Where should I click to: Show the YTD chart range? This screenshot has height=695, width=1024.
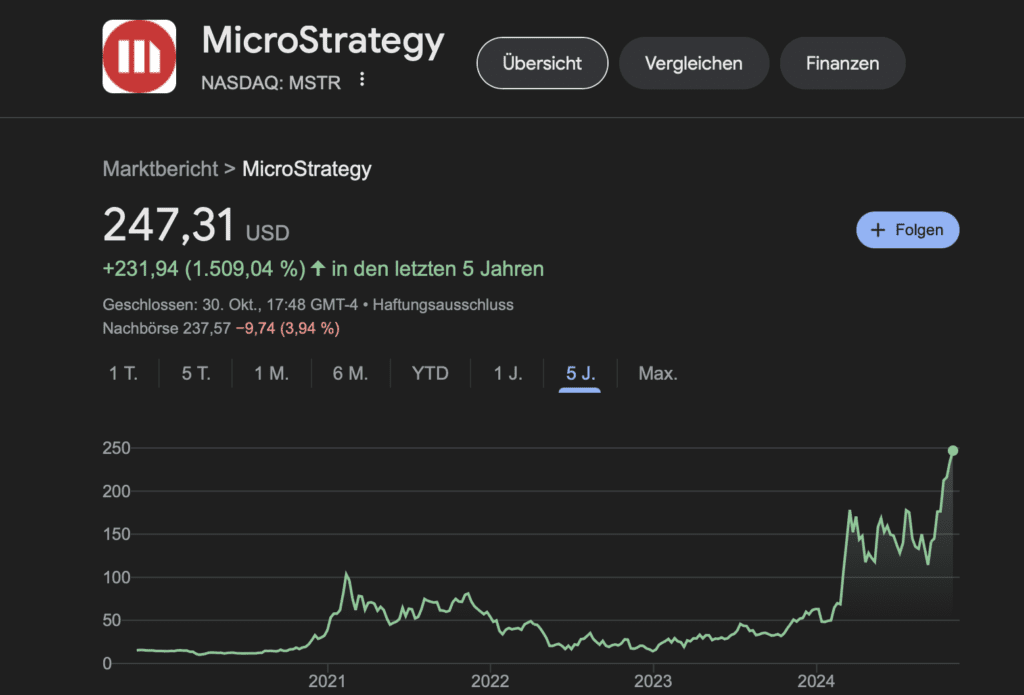(x=430, y=373)
